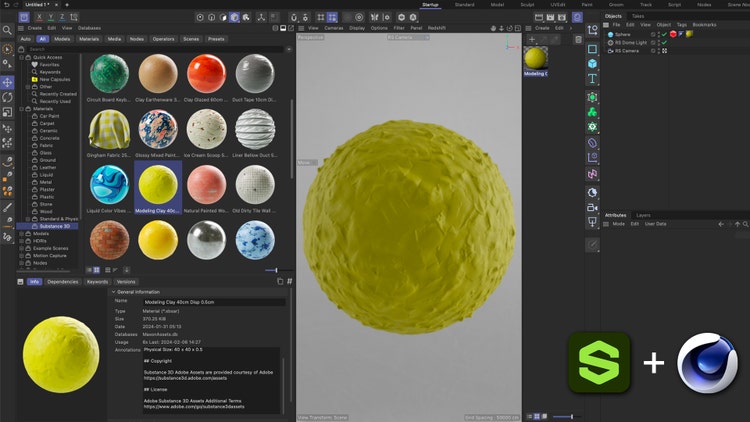Add a new material with plus icon

coord(532,40)
